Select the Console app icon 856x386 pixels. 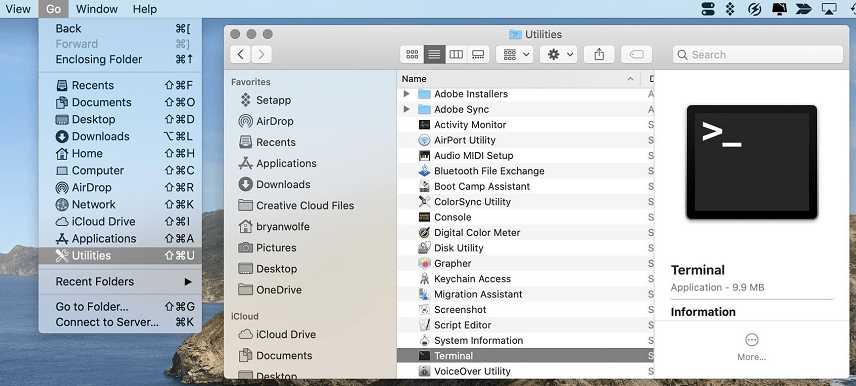click(424, 217)
